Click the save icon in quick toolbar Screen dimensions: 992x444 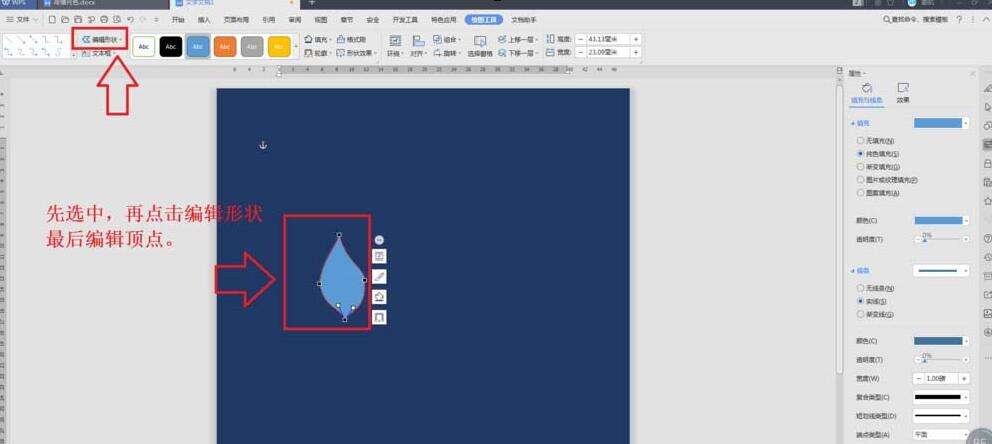(x=78, y=20)
